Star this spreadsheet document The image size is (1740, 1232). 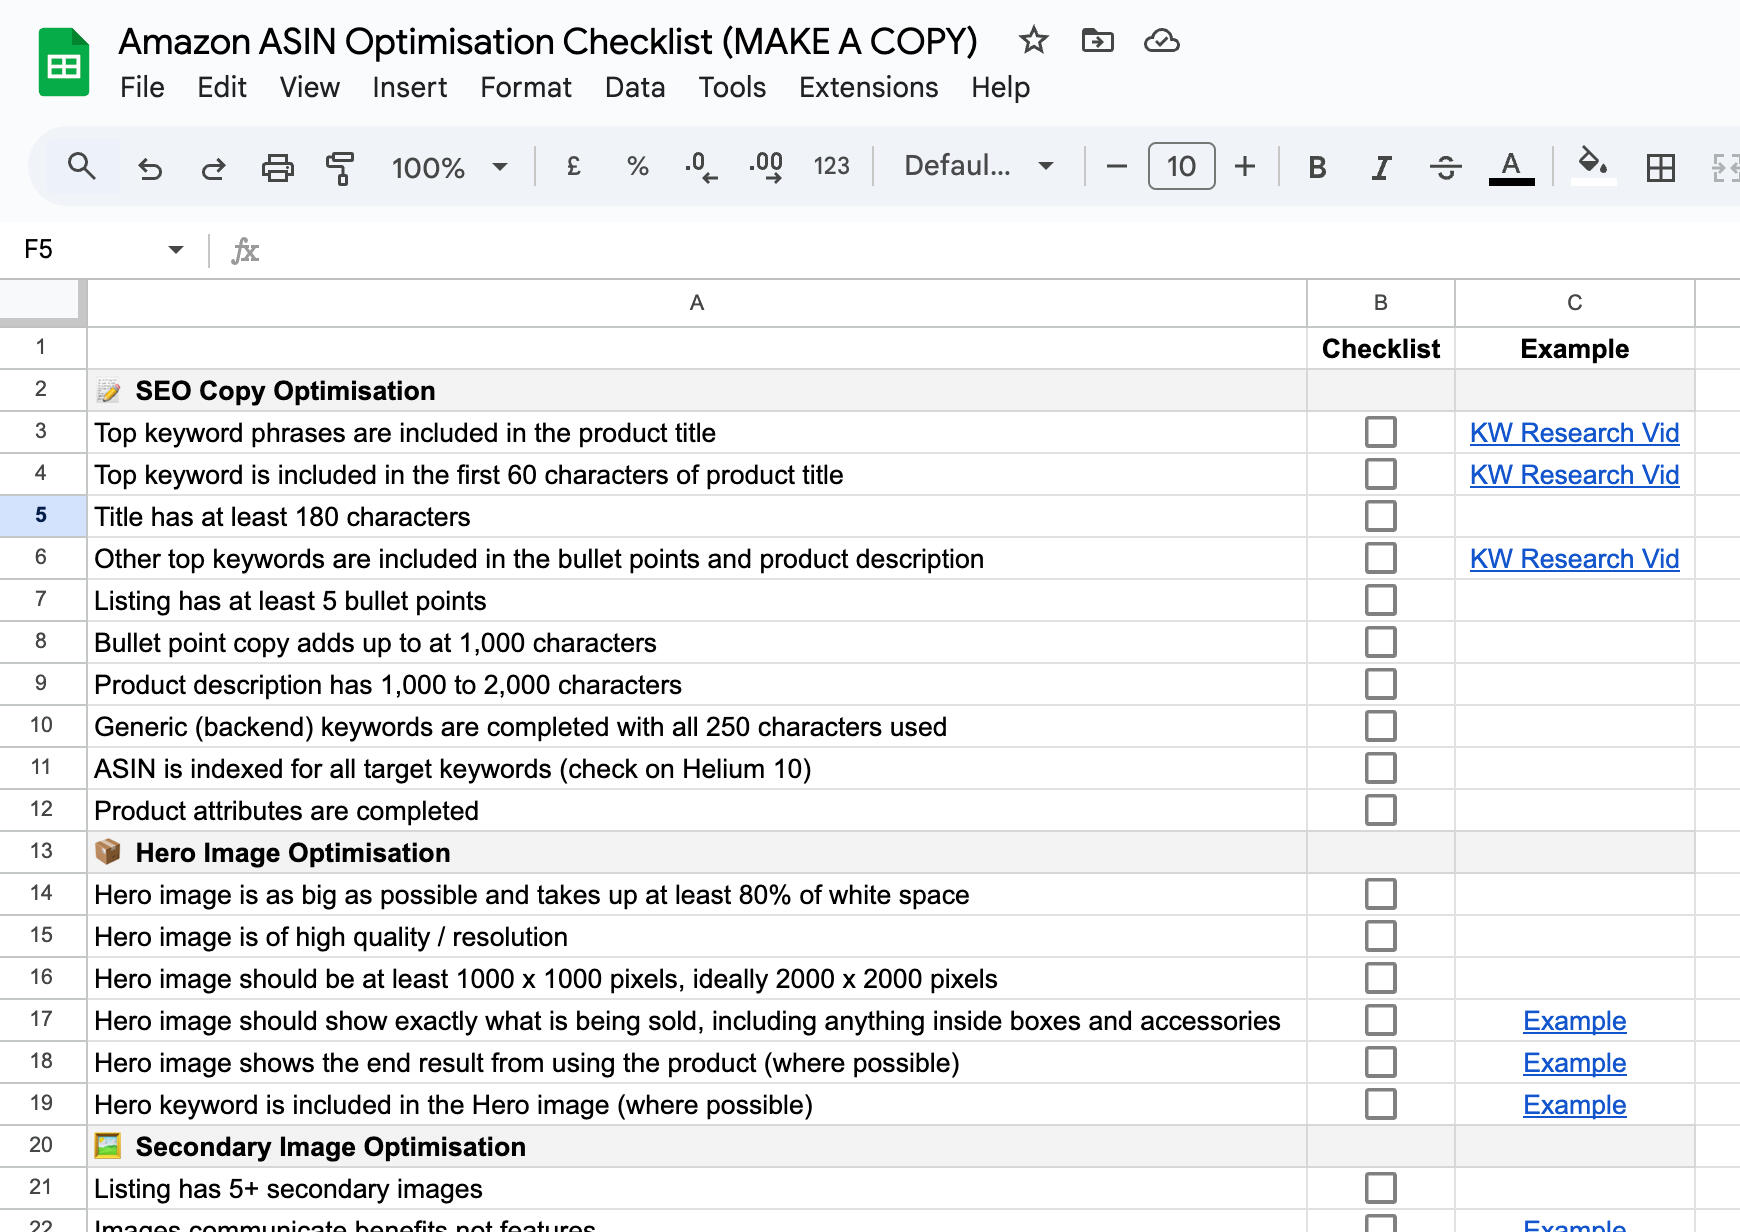pyautogui.click(x=1033, y=41)
